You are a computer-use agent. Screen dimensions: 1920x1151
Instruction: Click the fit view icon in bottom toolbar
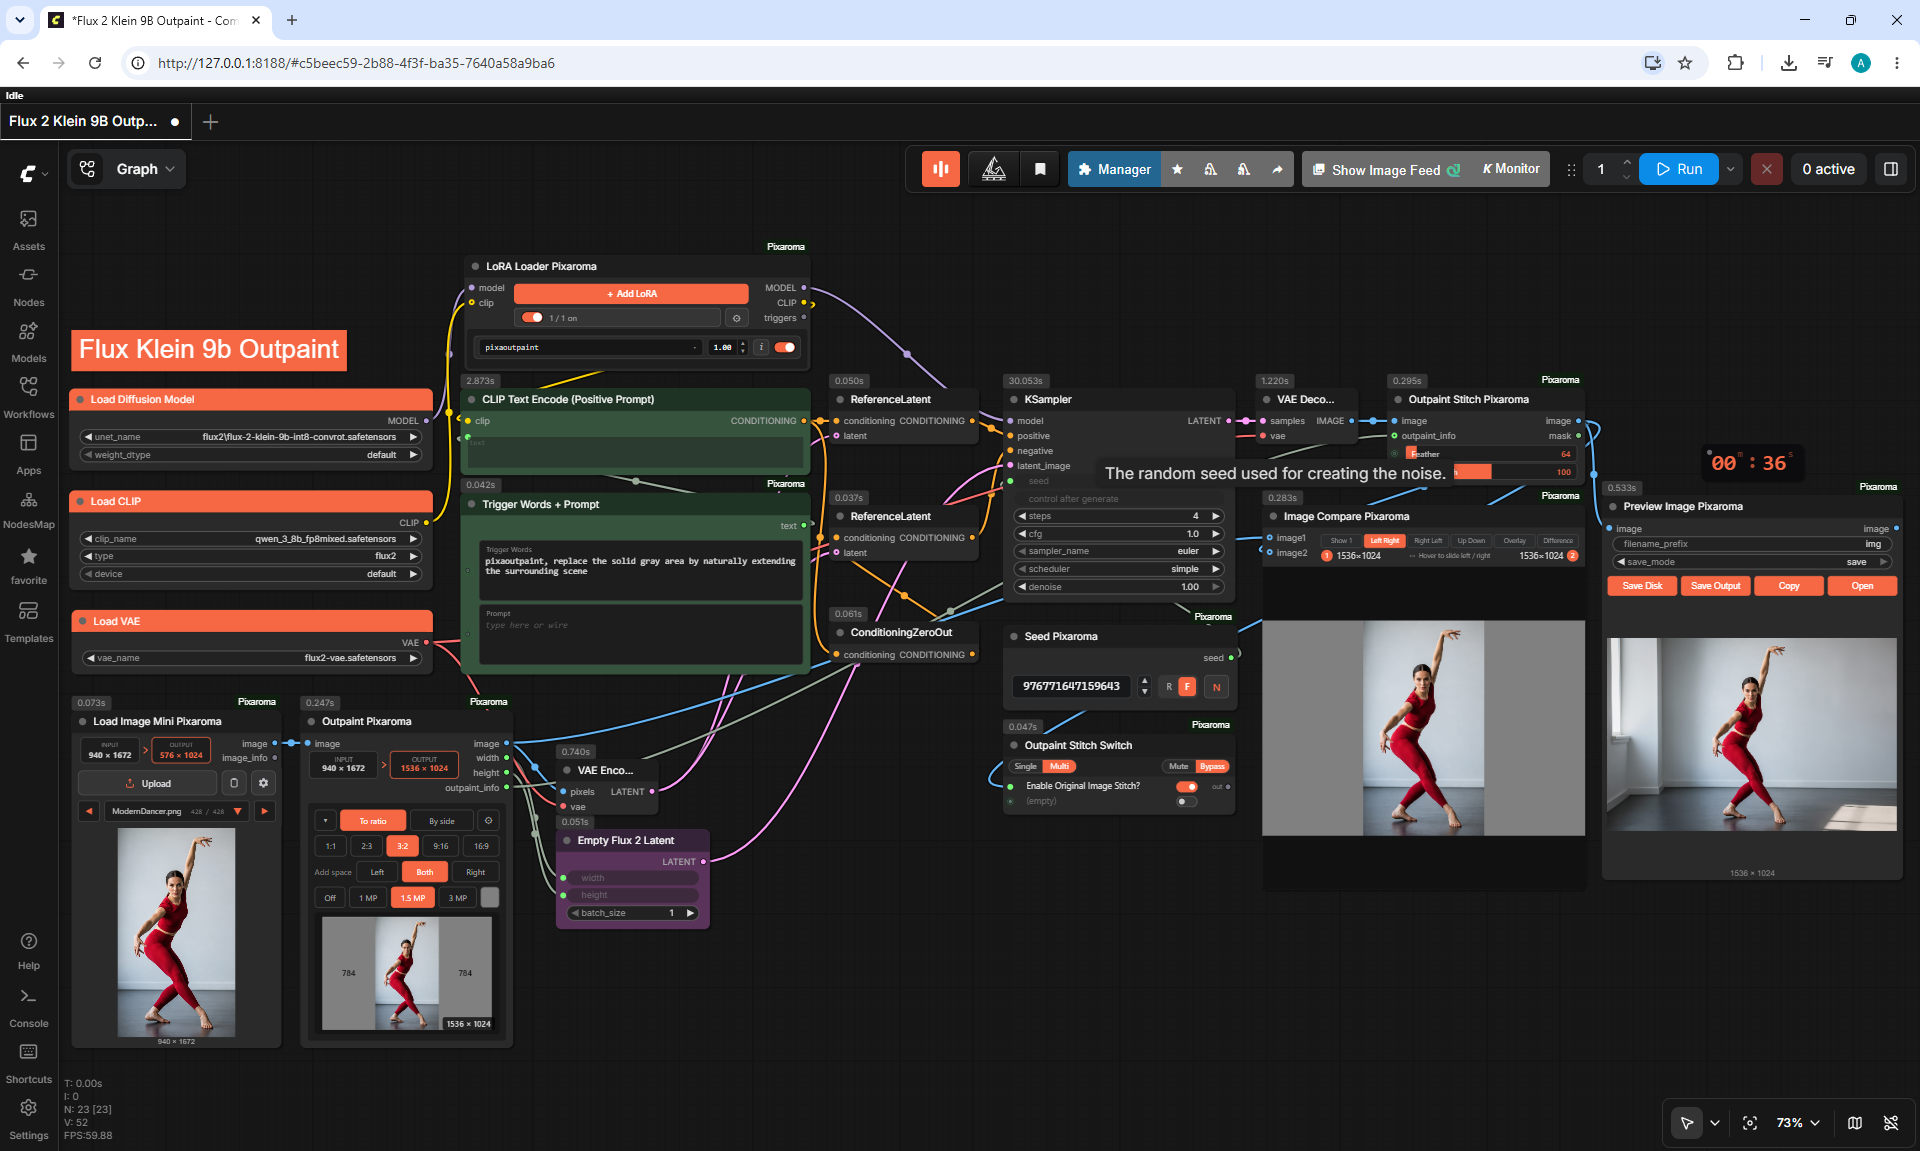coord(1750,1123)
